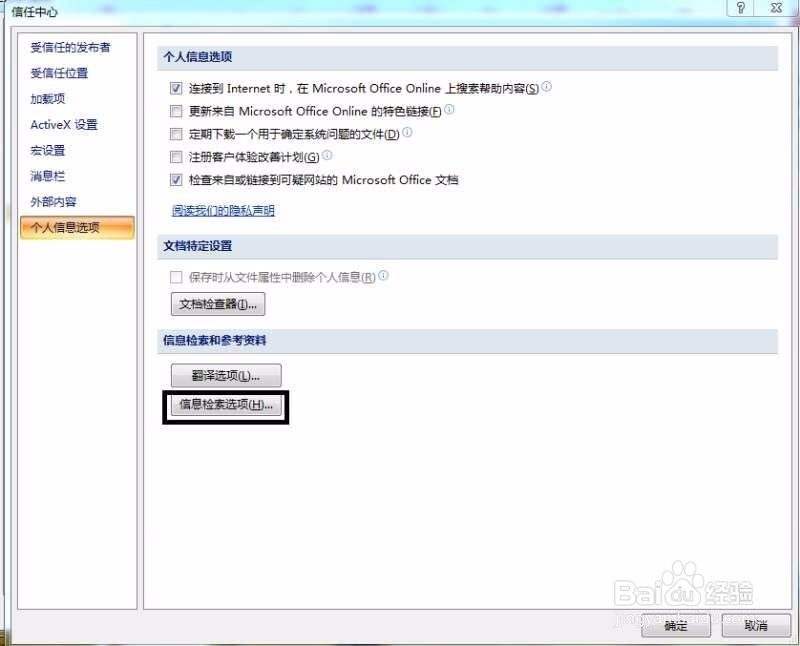Toggle the search Office Online help checkbox
Viewport: 800px width, 646px height.
(x=176, y=89)
